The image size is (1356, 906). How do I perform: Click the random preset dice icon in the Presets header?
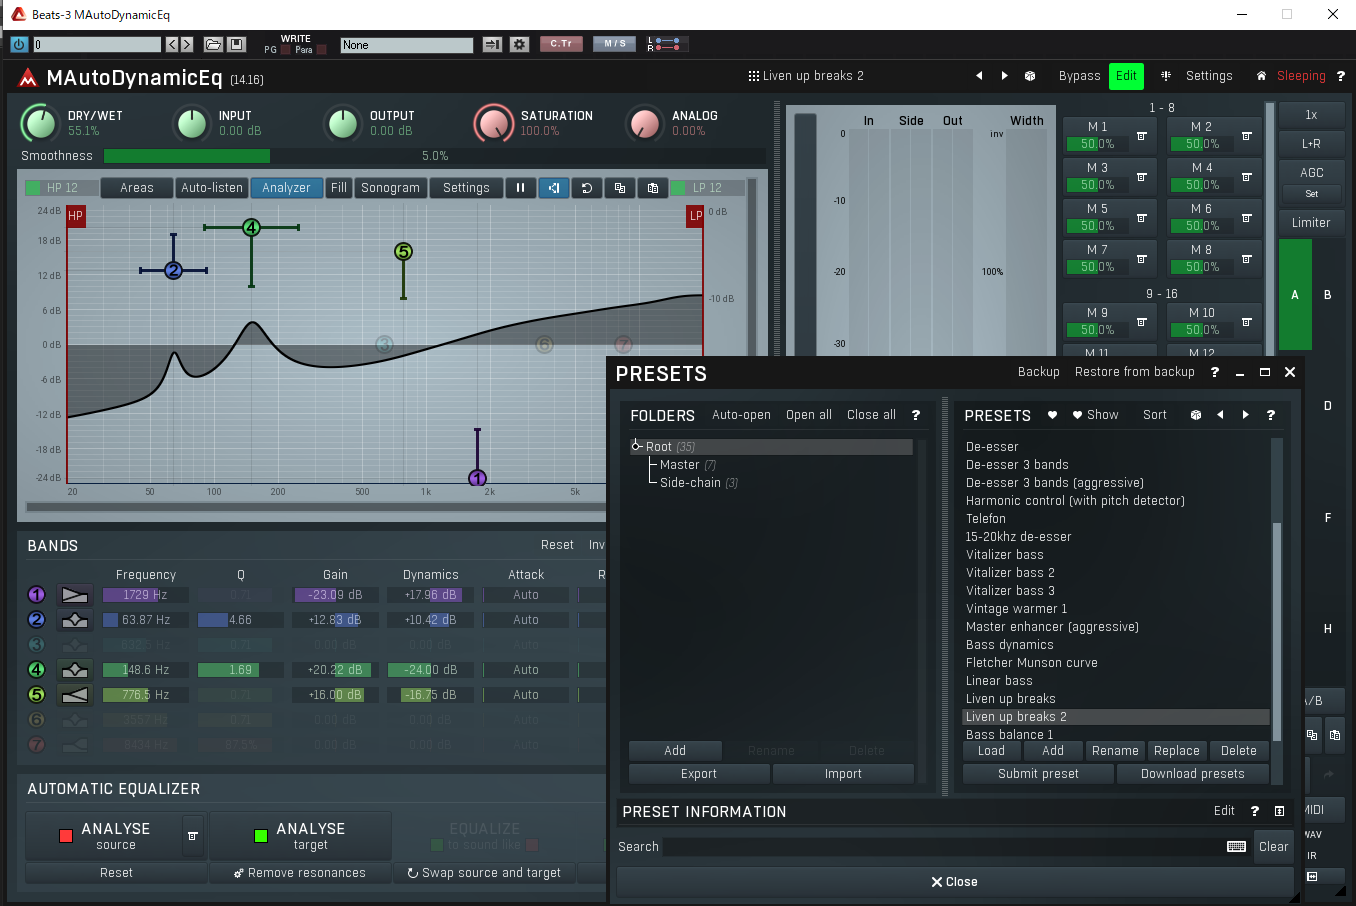1196,415
